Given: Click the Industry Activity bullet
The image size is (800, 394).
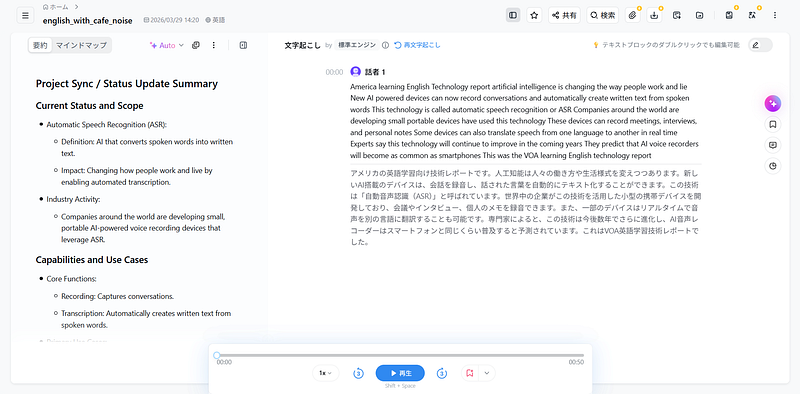Looking at the screenshot, I should tap(73, 199).
